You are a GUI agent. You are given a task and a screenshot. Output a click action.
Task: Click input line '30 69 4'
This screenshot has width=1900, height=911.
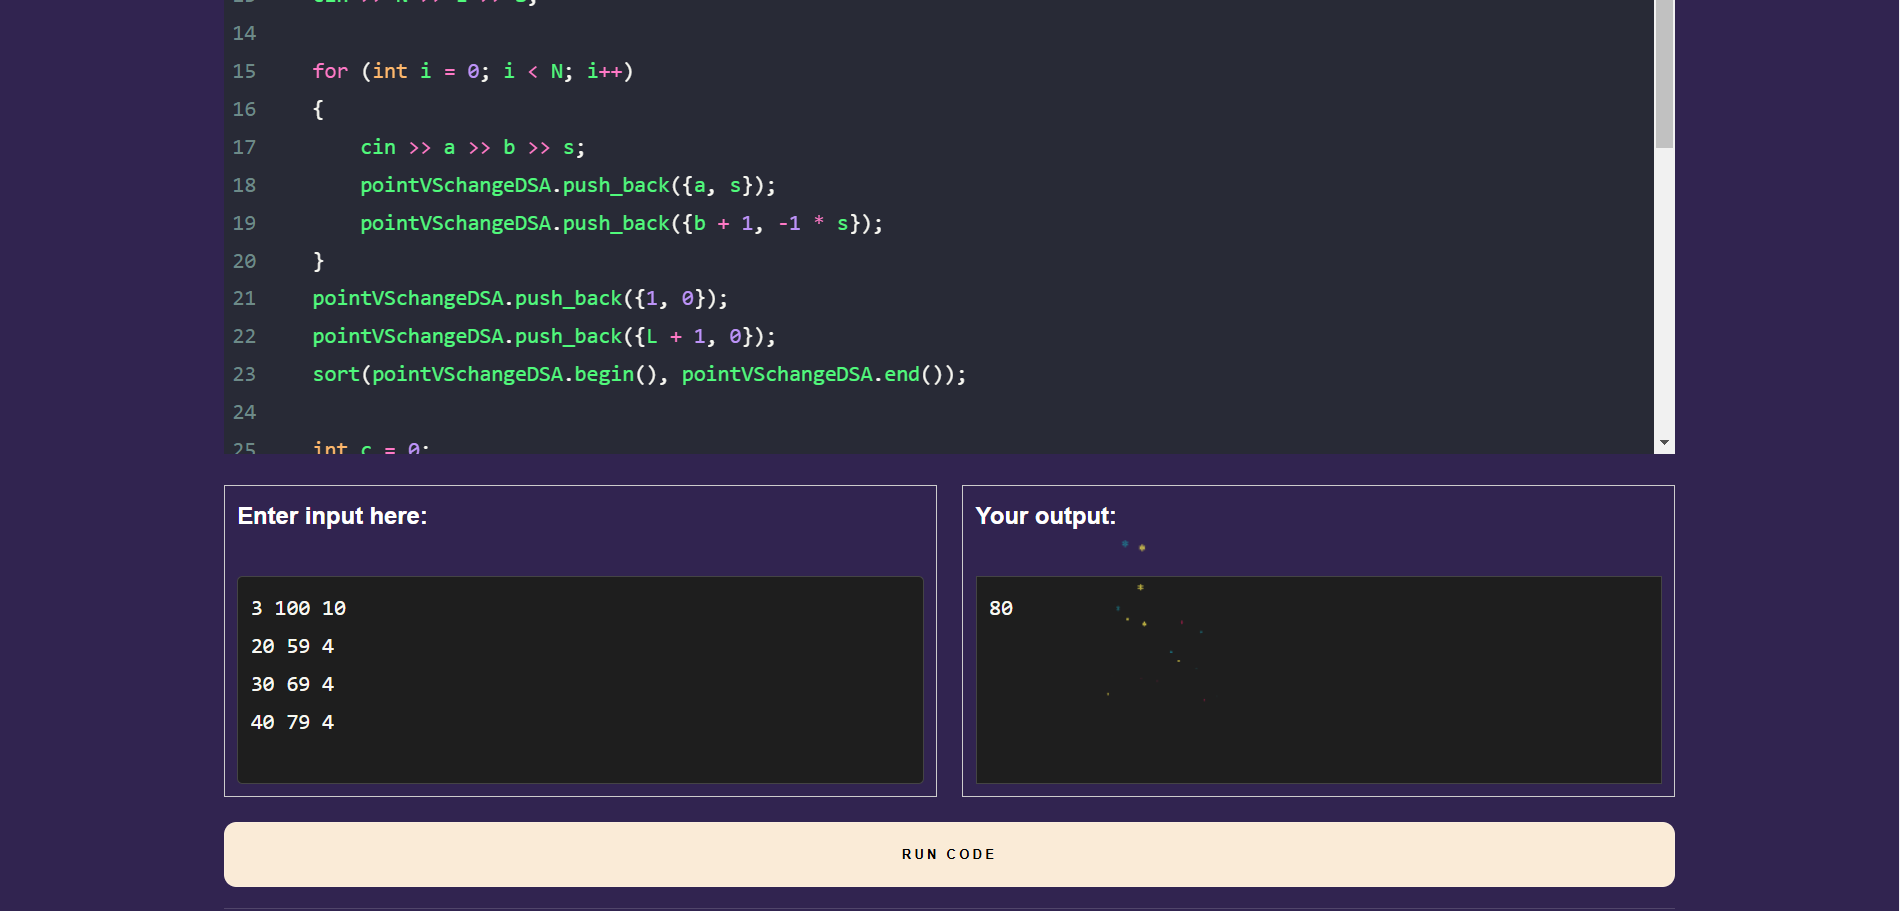[292, 684]
